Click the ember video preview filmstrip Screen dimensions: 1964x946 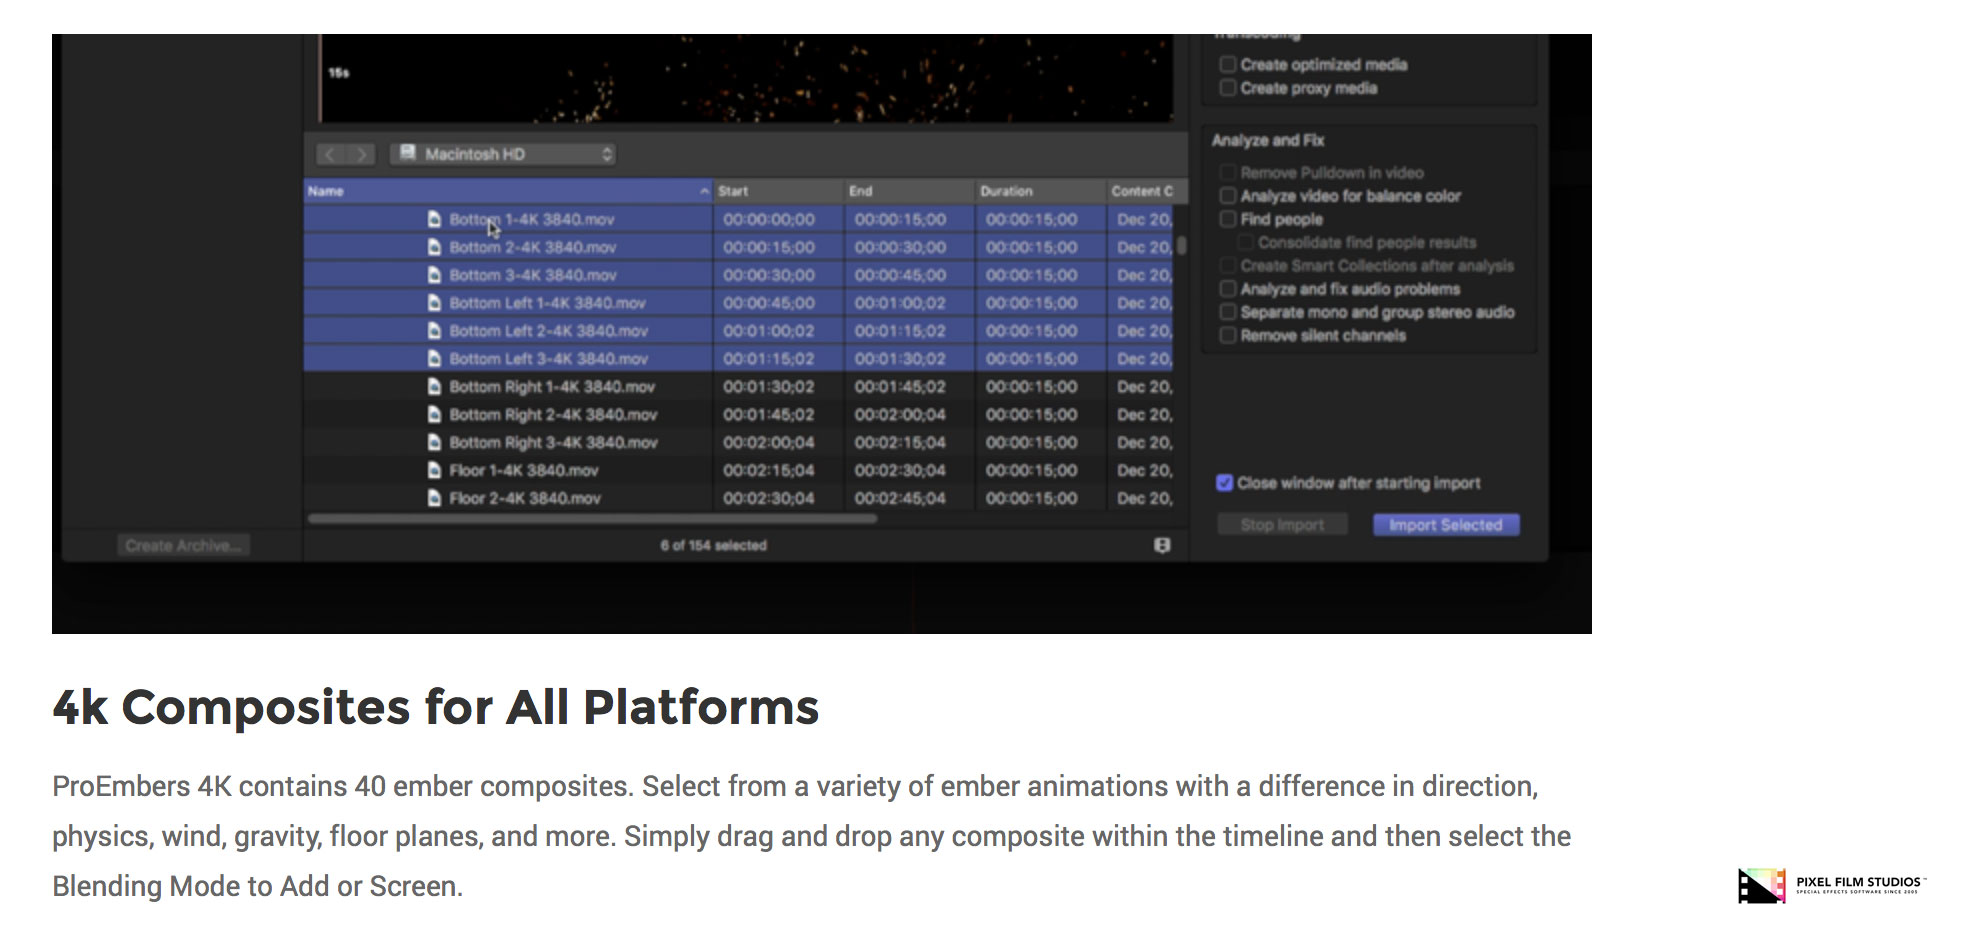(x=746, y=78)
